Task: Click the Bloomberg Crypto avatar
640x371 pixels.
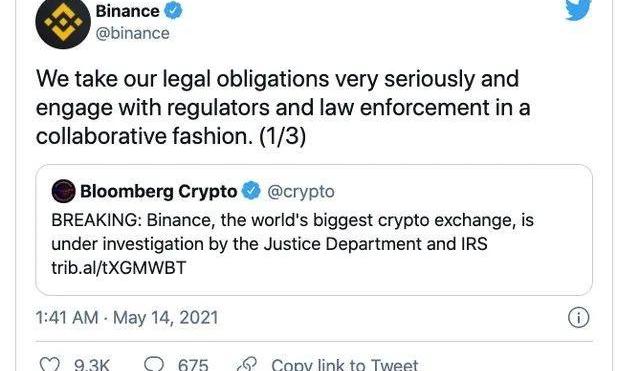Action: coord(63,191)
